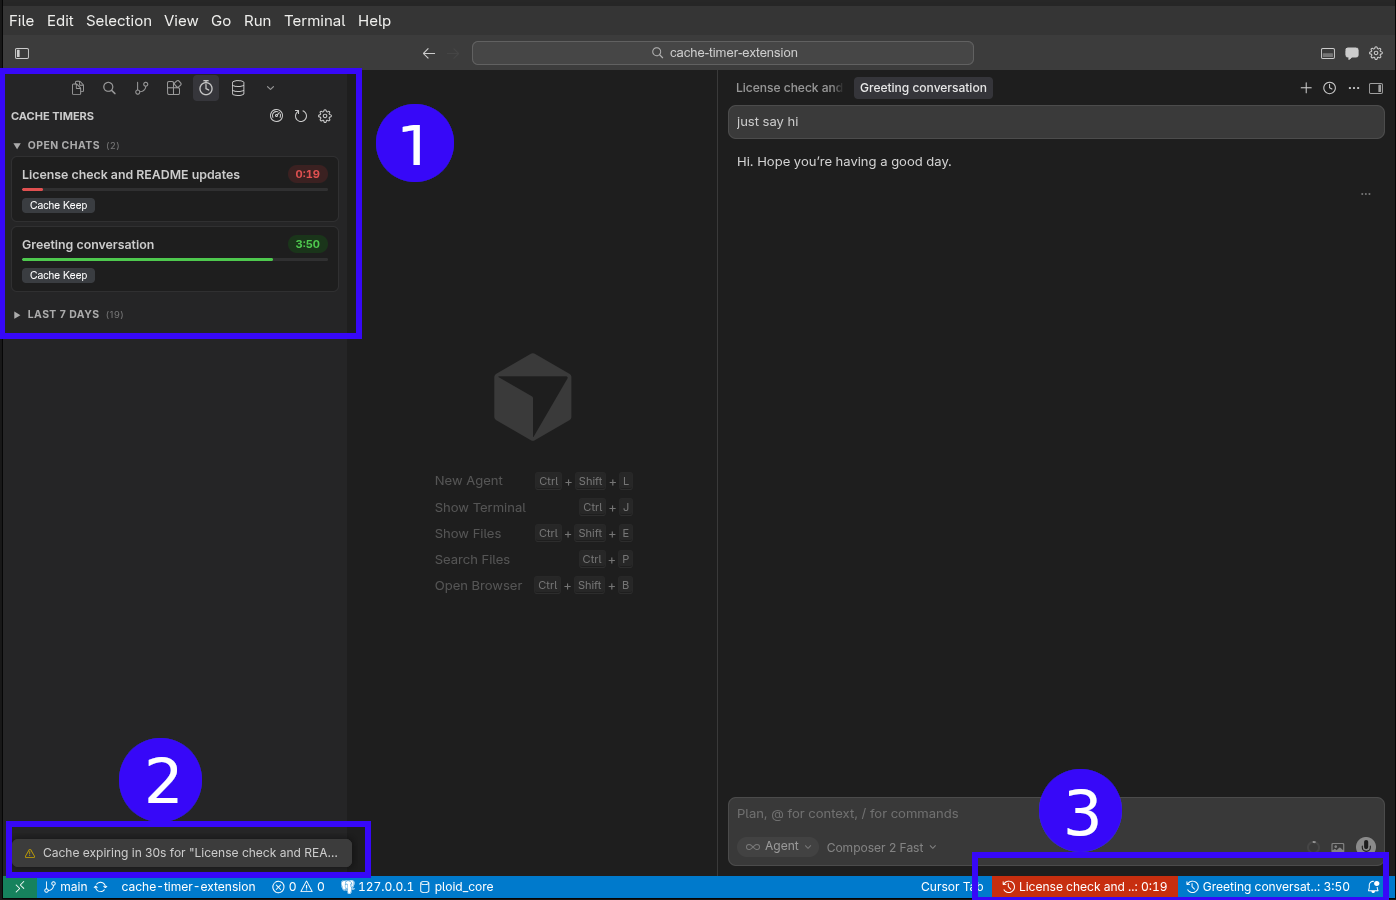Click 127.0.0.1 ploid_core database status item
This screenshot has width=1396, height=900.
pyautogui.click(x=417, y=887)
